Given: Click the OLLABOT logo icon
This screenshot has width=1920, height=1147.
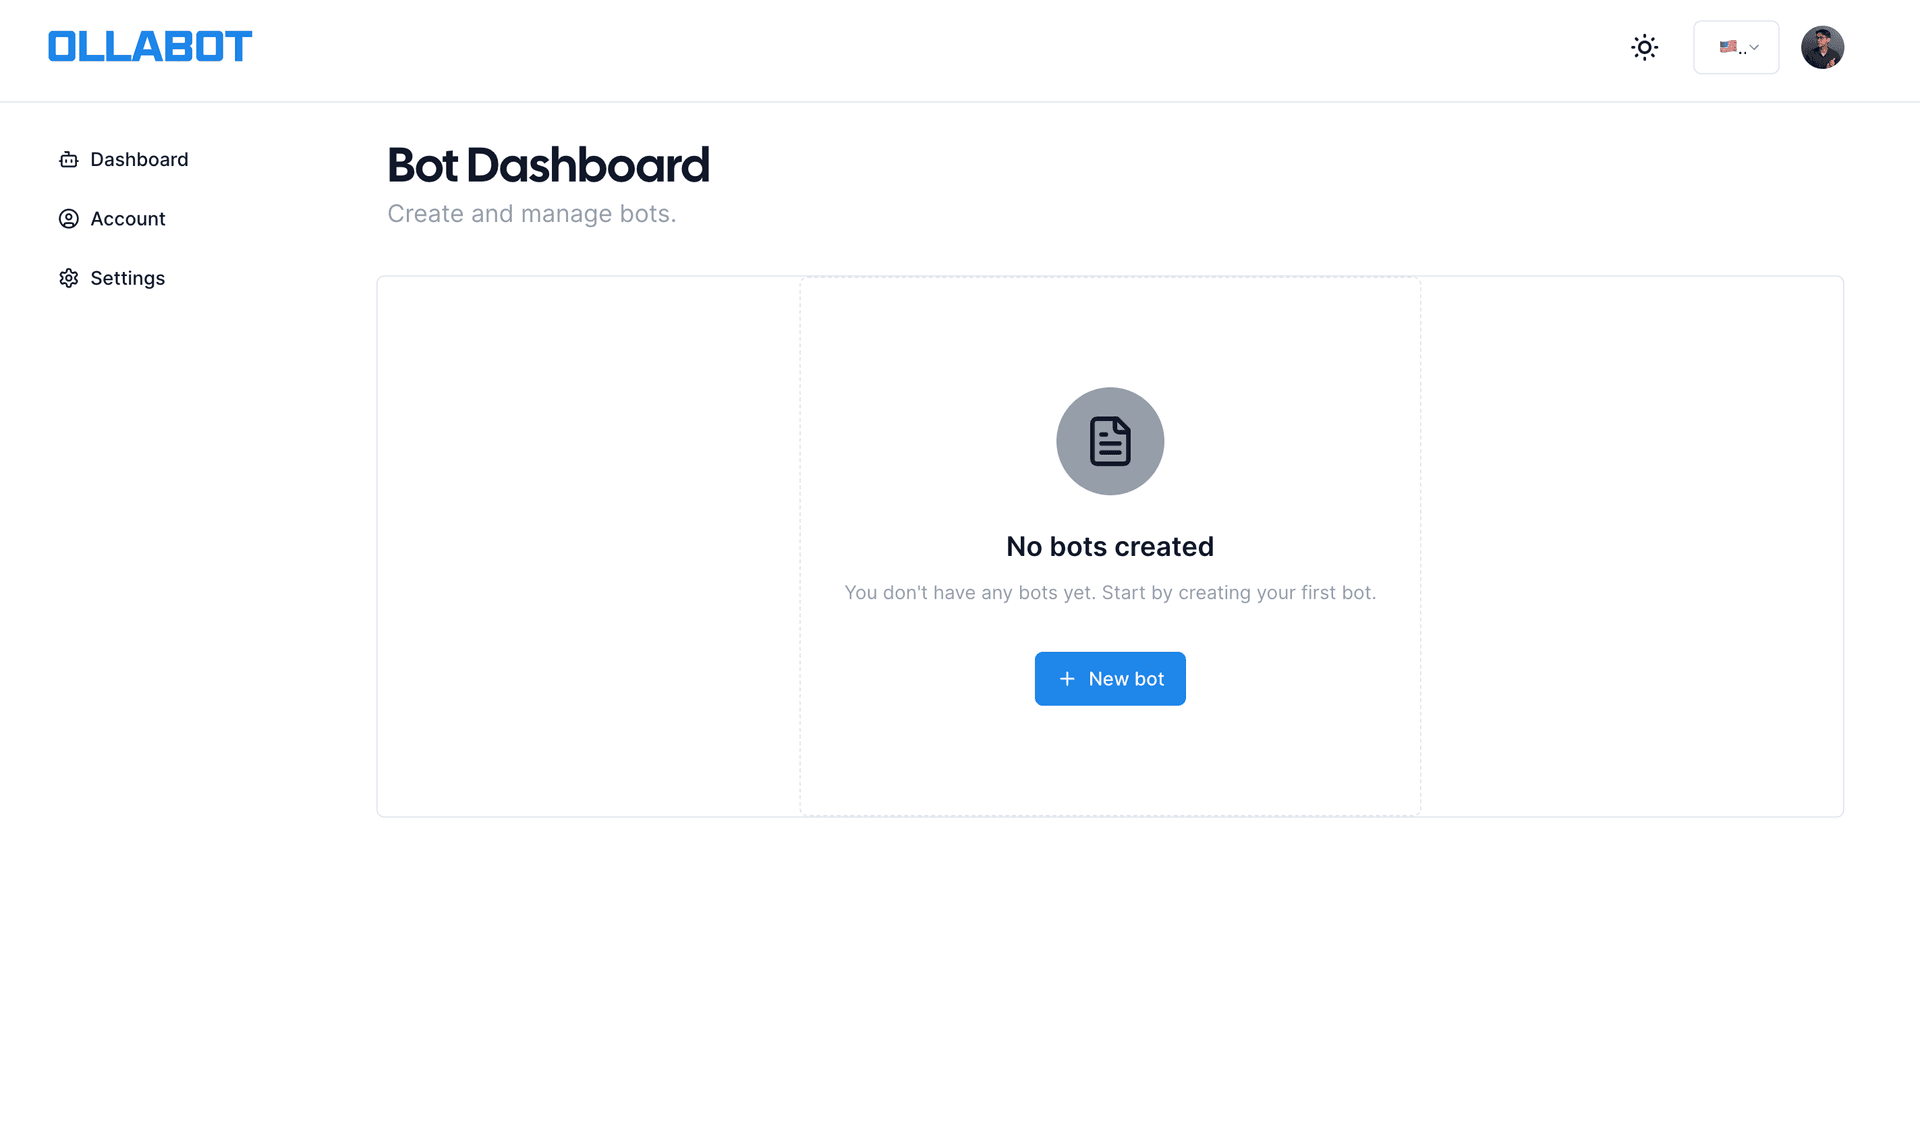Looking at the screenshot, I should [x=150, y=46].
